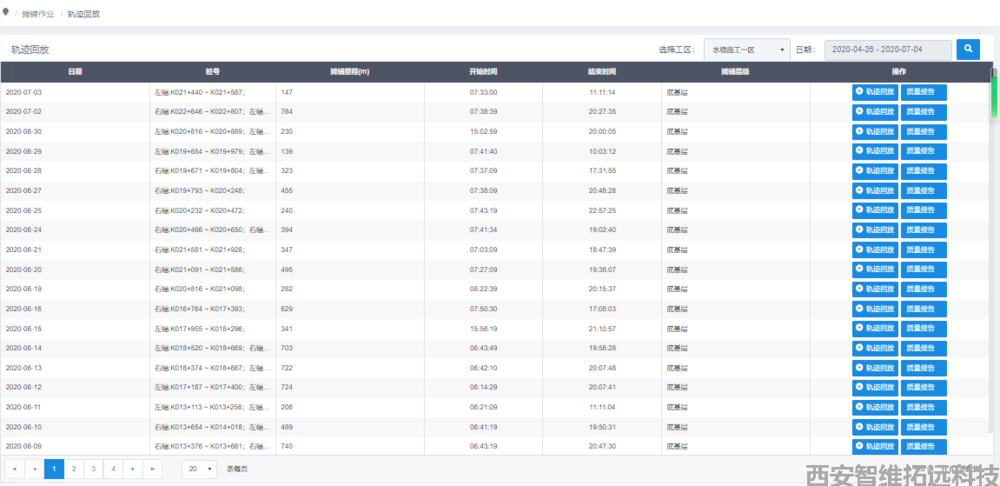Click the end time 22:57:25
1000x486 pixels.
coord(602,210)
